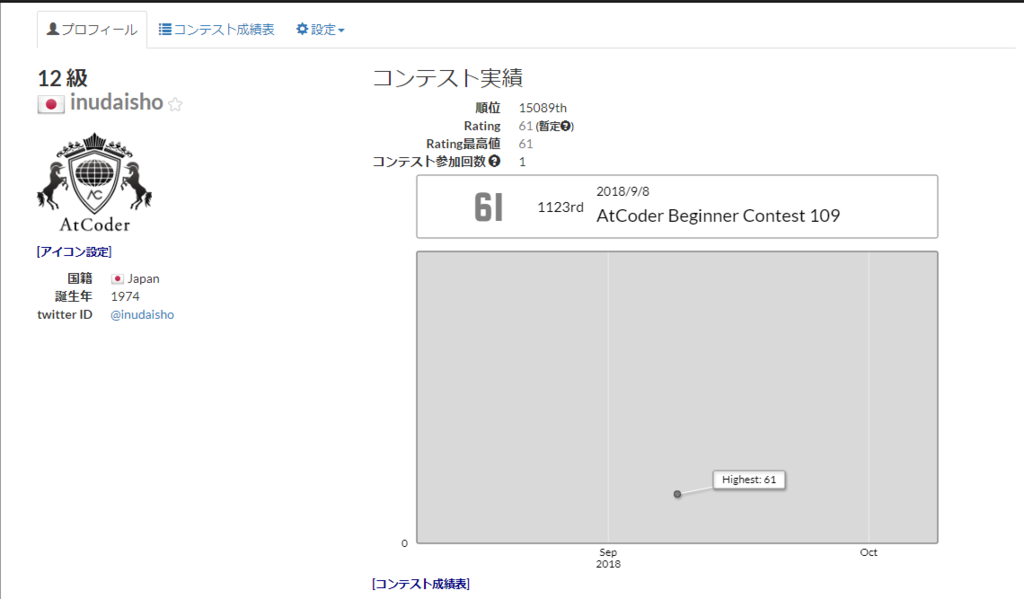Click the star icon next to inudaisho
The height and width of the screenshot is (599, 1024).
coord(175,104)
